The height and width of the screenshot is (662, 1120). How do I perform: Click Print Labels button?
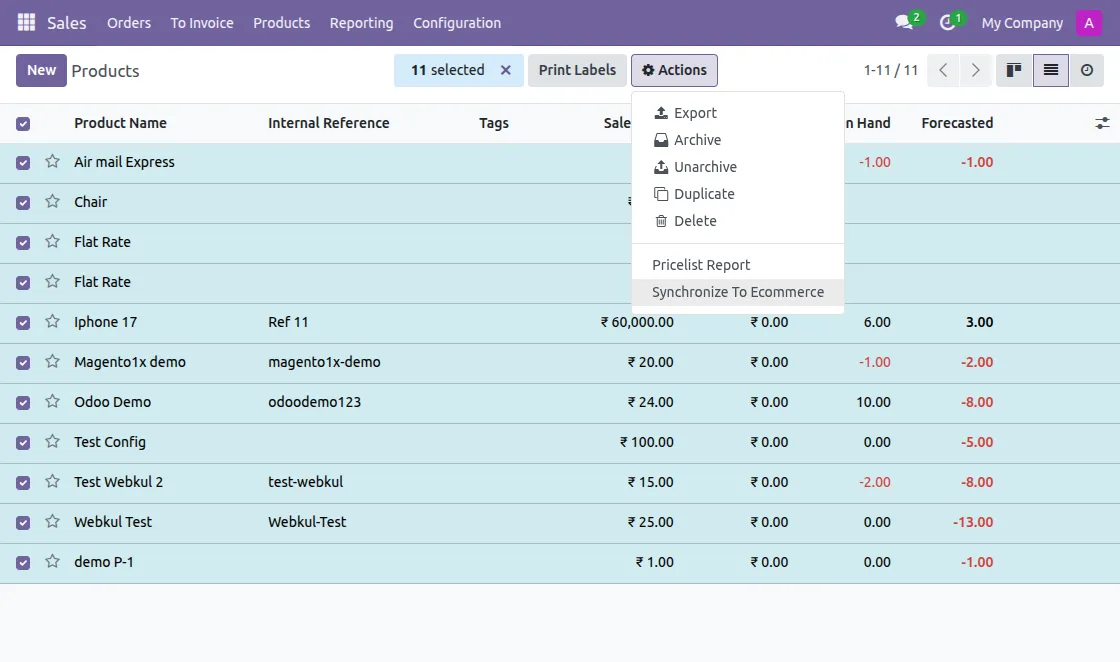click(577, 70)
